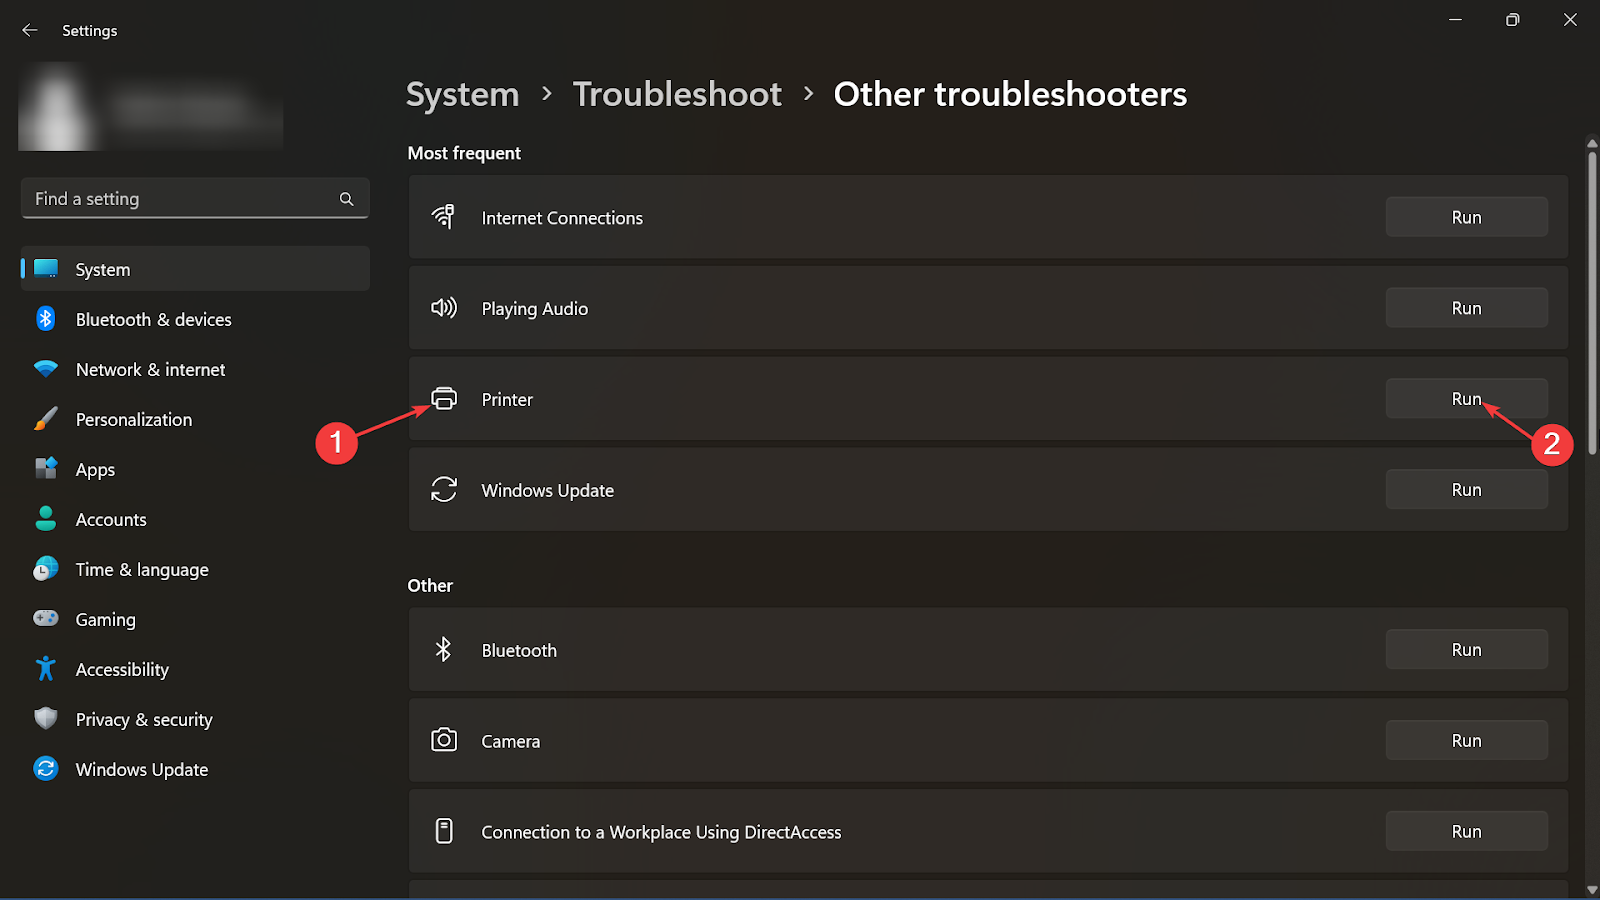Open Accessibility settings page

click(x=195, y=669)
